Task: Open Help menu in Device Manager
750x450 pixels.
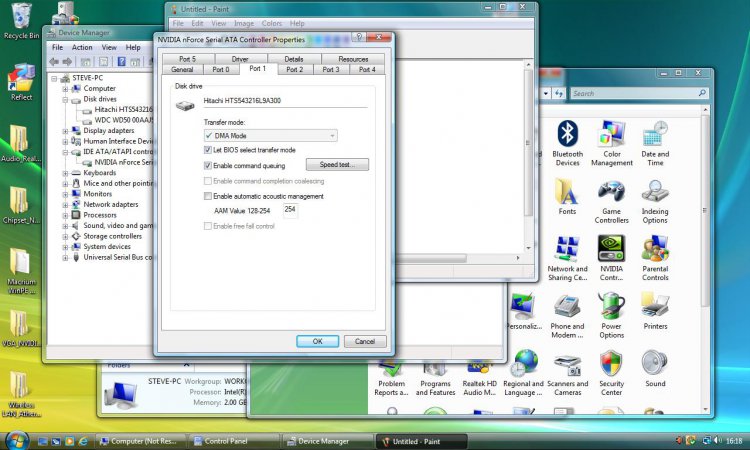Action: (x=133, y=47)
